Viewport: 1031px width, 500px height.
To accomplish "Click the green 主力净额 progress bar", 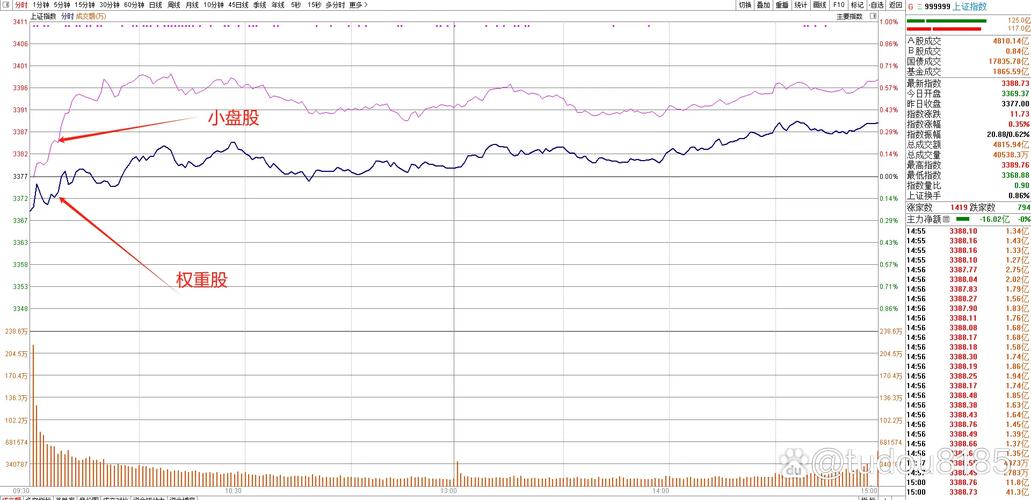I will tap(962, 219).
